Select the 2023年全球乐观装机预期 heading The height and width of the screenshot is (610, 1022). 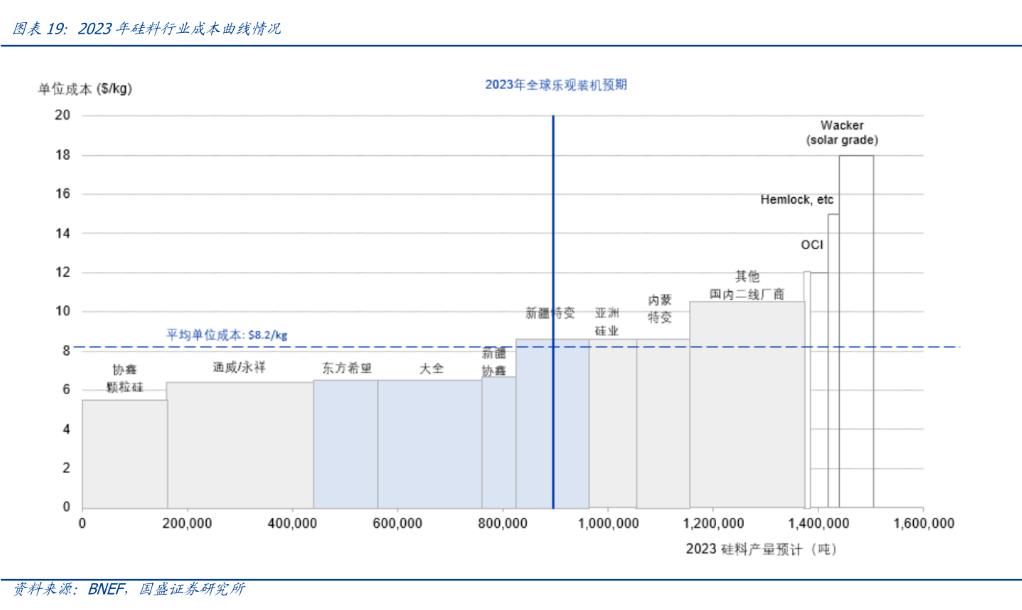pos(556,85)
